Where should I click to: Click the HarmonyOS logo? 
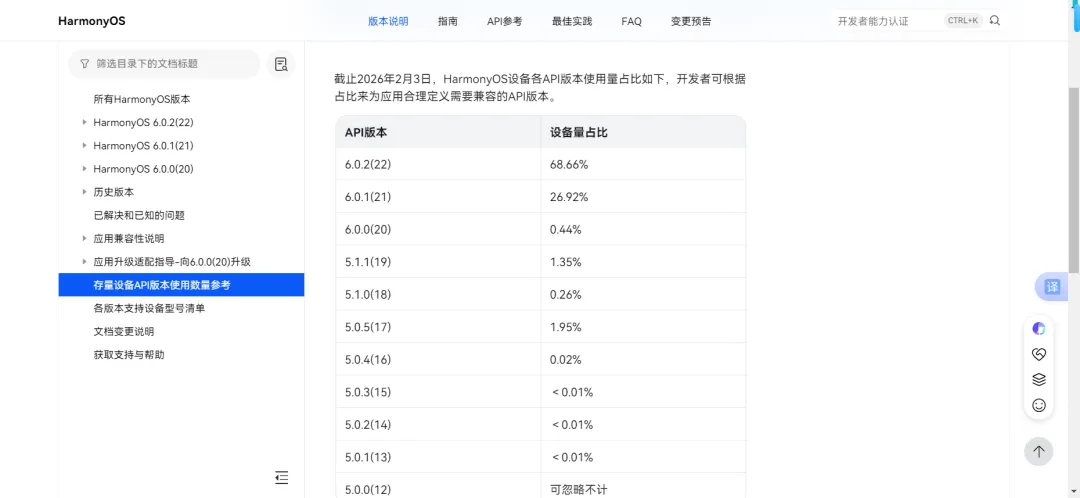(x=92, y=21)
